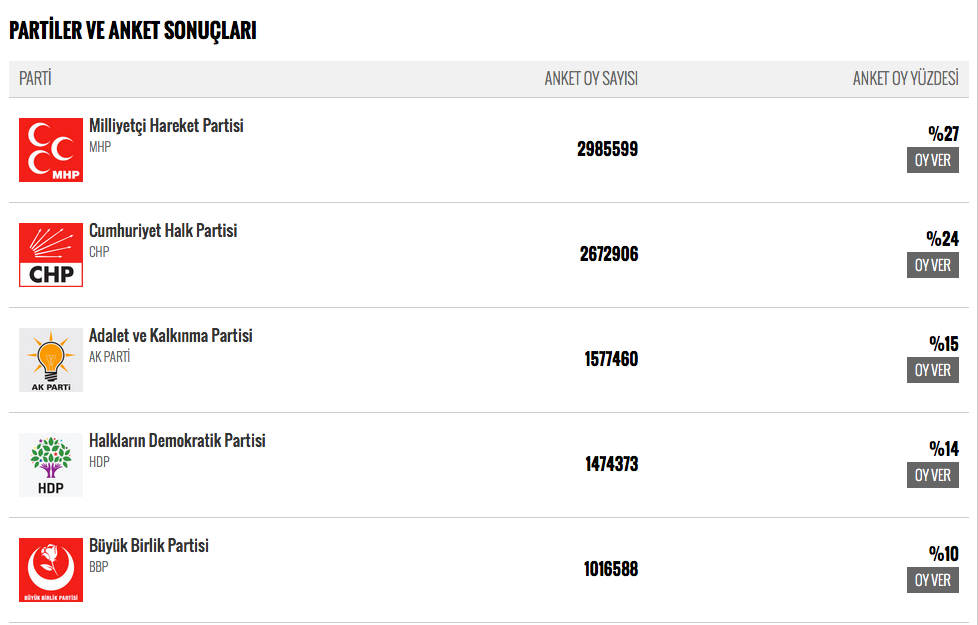Vote for Büyük Birlik Partisi OY VER

932,580
